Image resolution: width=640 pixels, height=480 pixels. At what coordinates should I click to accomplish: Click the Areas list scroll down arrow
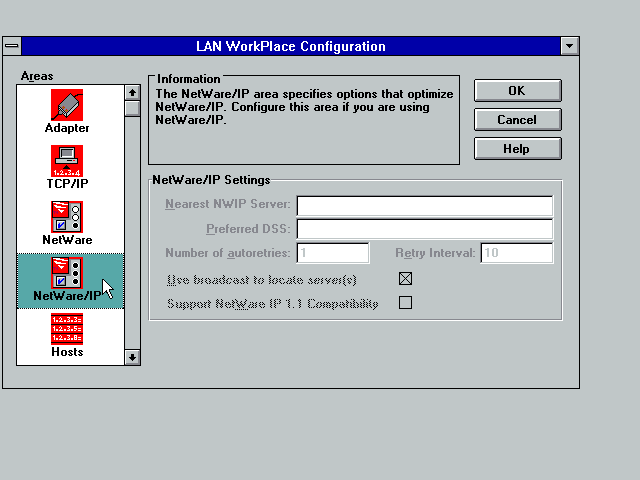pos(132,357)
